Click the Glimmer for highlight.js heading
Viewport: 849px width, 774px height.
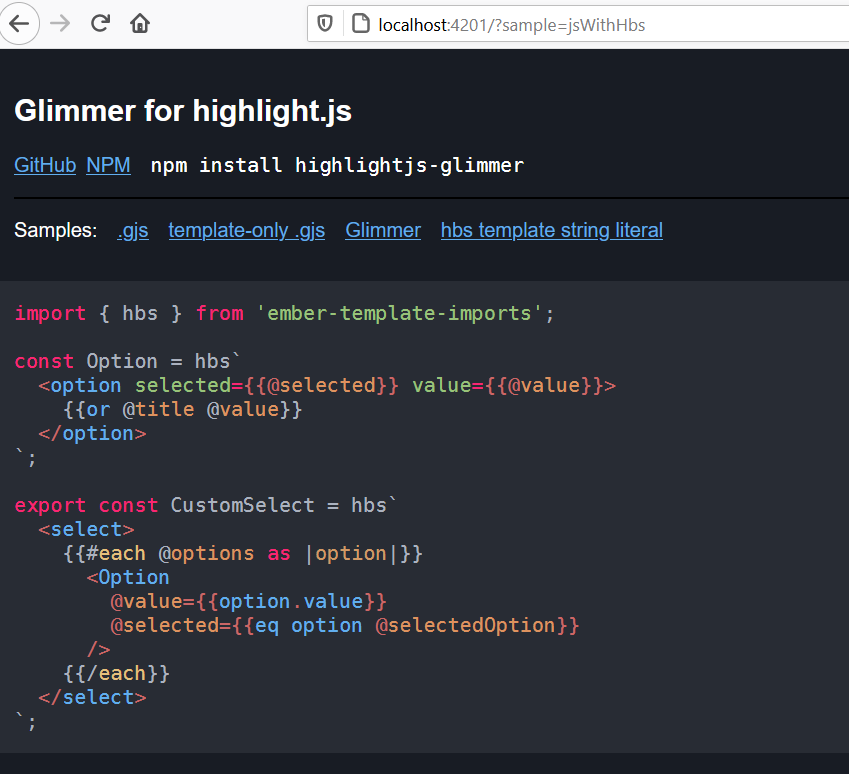coord(183,110)
